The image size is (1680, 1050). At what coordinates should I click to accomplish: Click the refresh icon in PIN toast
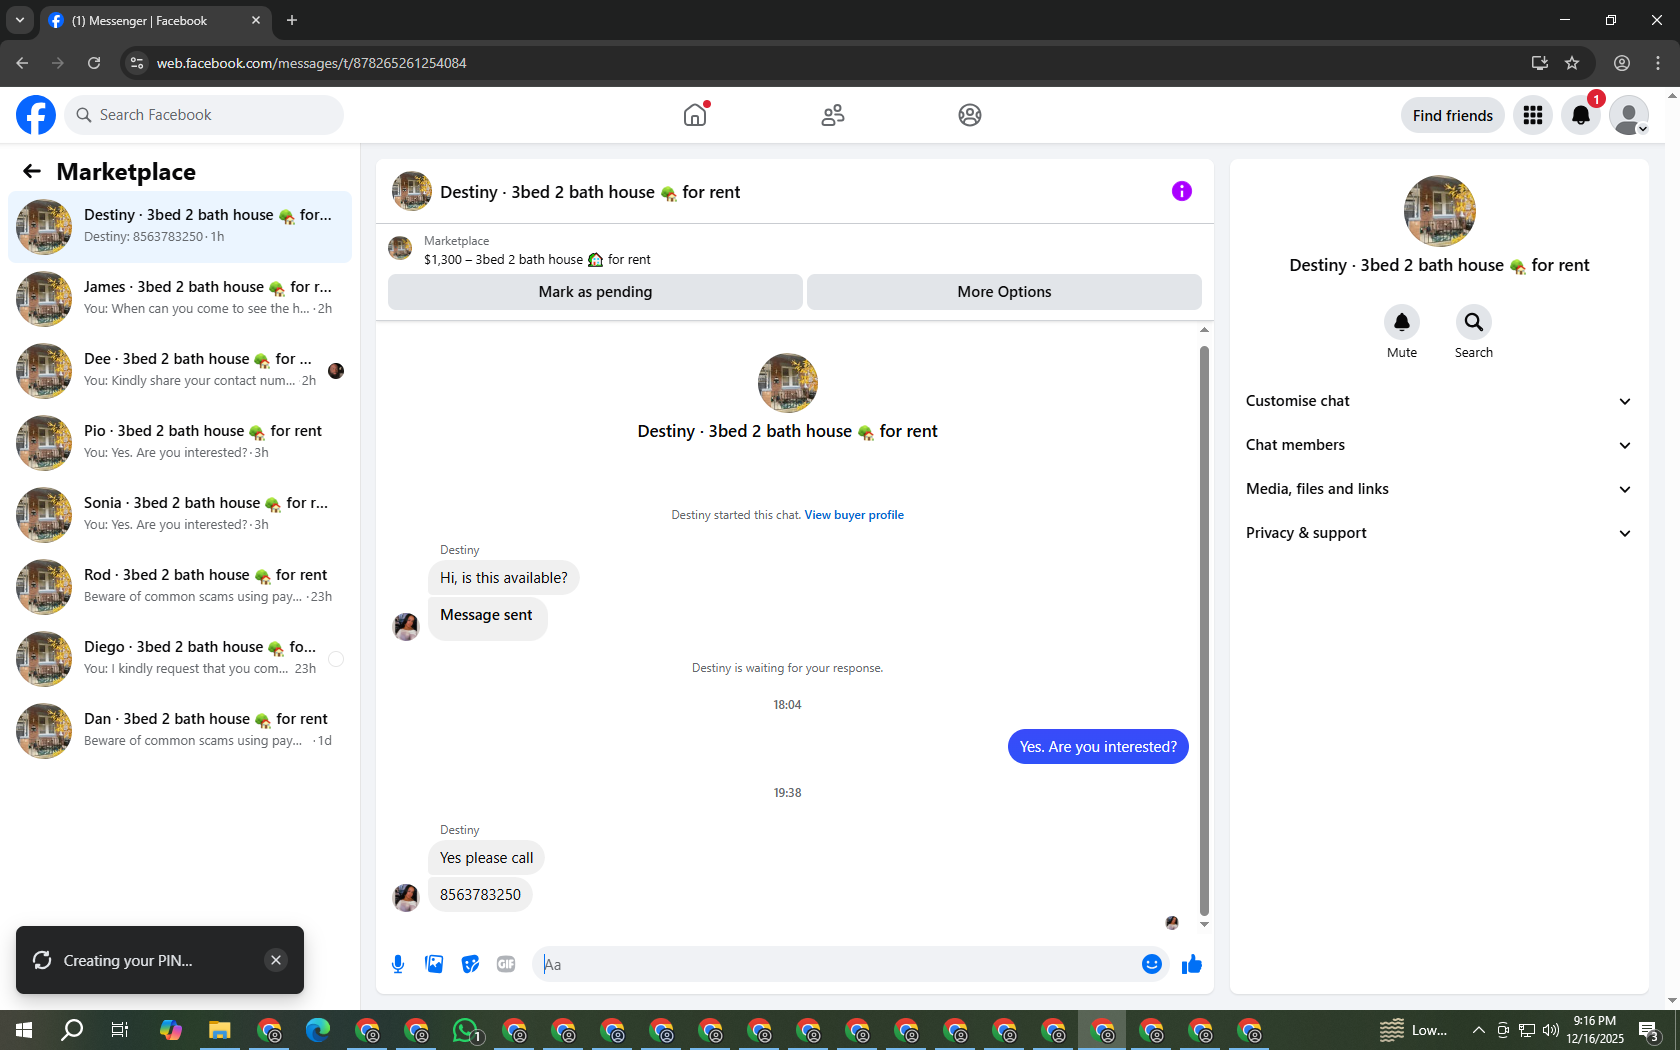coord(42,960)
